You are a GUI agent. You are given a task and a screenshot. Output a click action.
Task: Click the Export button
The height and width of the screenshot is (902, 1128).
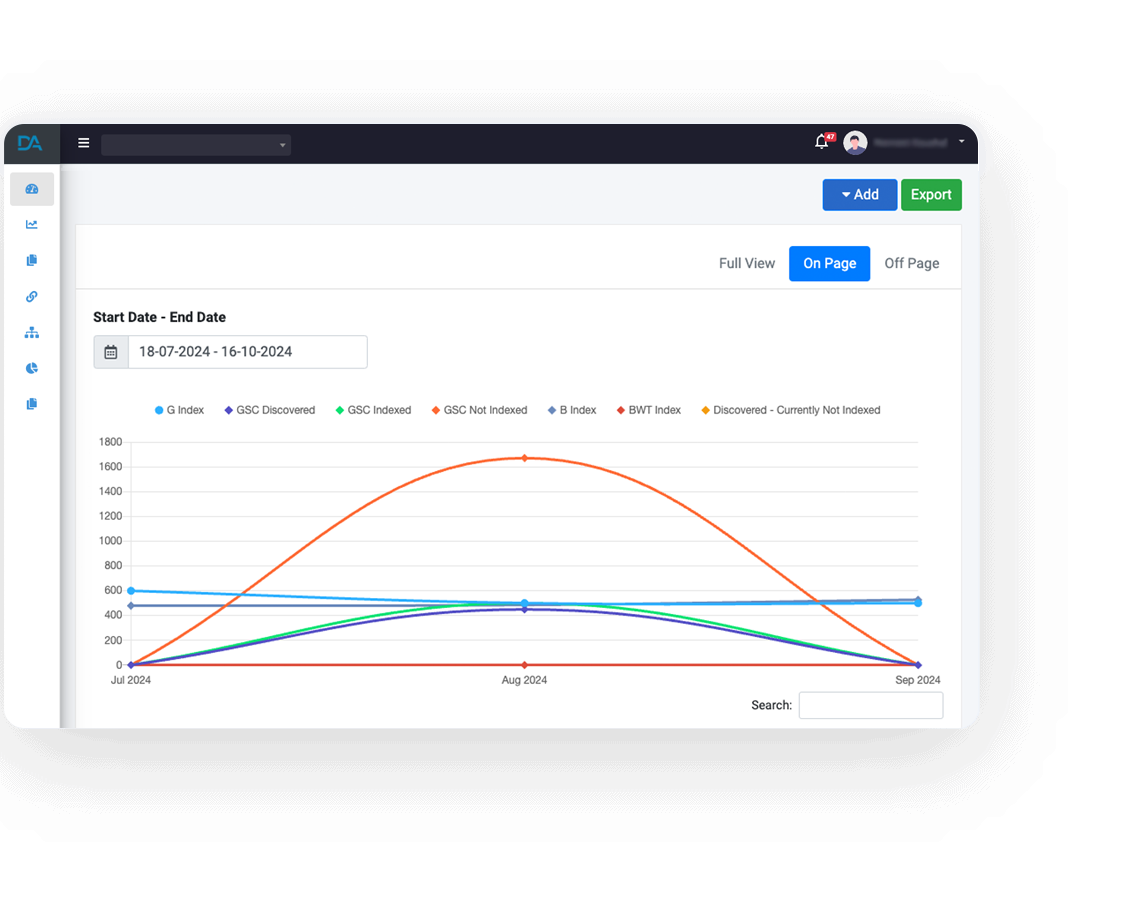(931, 194)
